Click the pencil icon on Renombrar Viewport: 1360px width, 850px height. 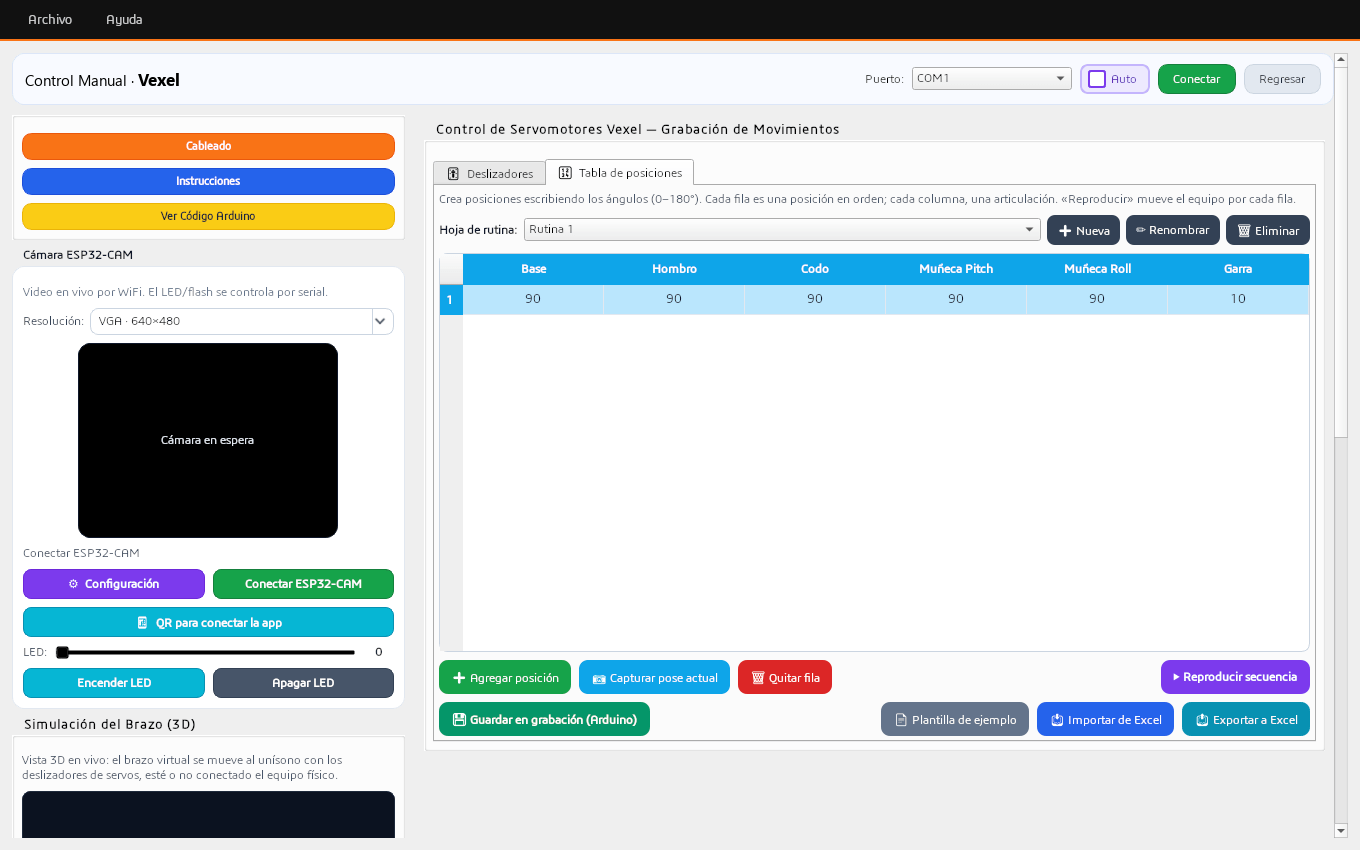(x=1140, y=230)
